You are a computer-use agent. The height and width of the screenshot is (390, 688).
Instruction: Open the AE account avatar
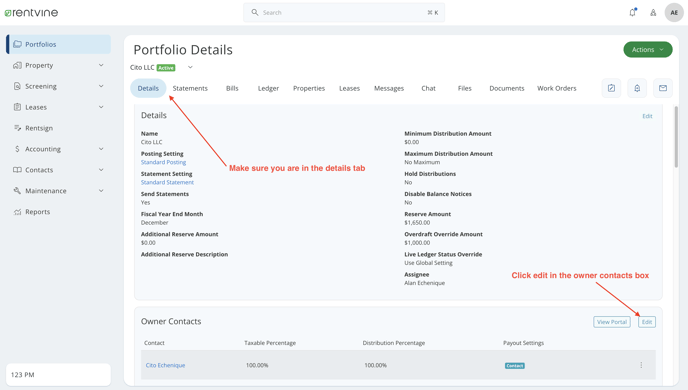coord(674,13)
